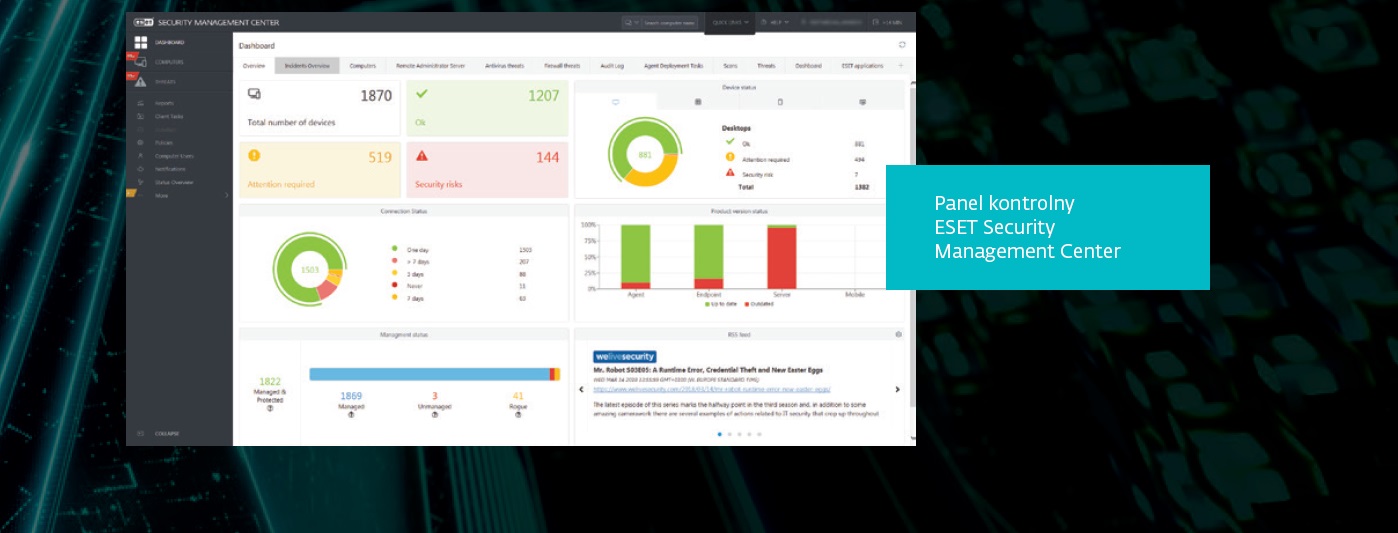
Task: Click the welivesecurity logo in RSS feed
Action: pos(625,356)
